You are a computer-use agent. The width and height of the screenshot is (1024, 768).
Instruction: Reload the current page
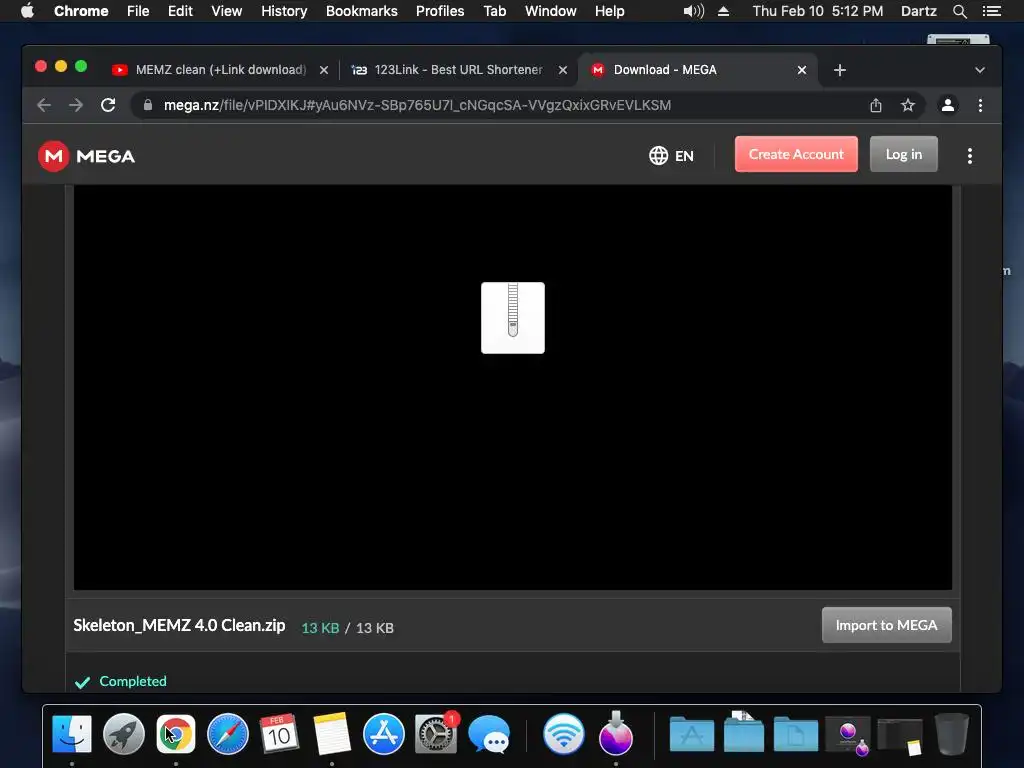pyautogui.click(x=108, y=105)
